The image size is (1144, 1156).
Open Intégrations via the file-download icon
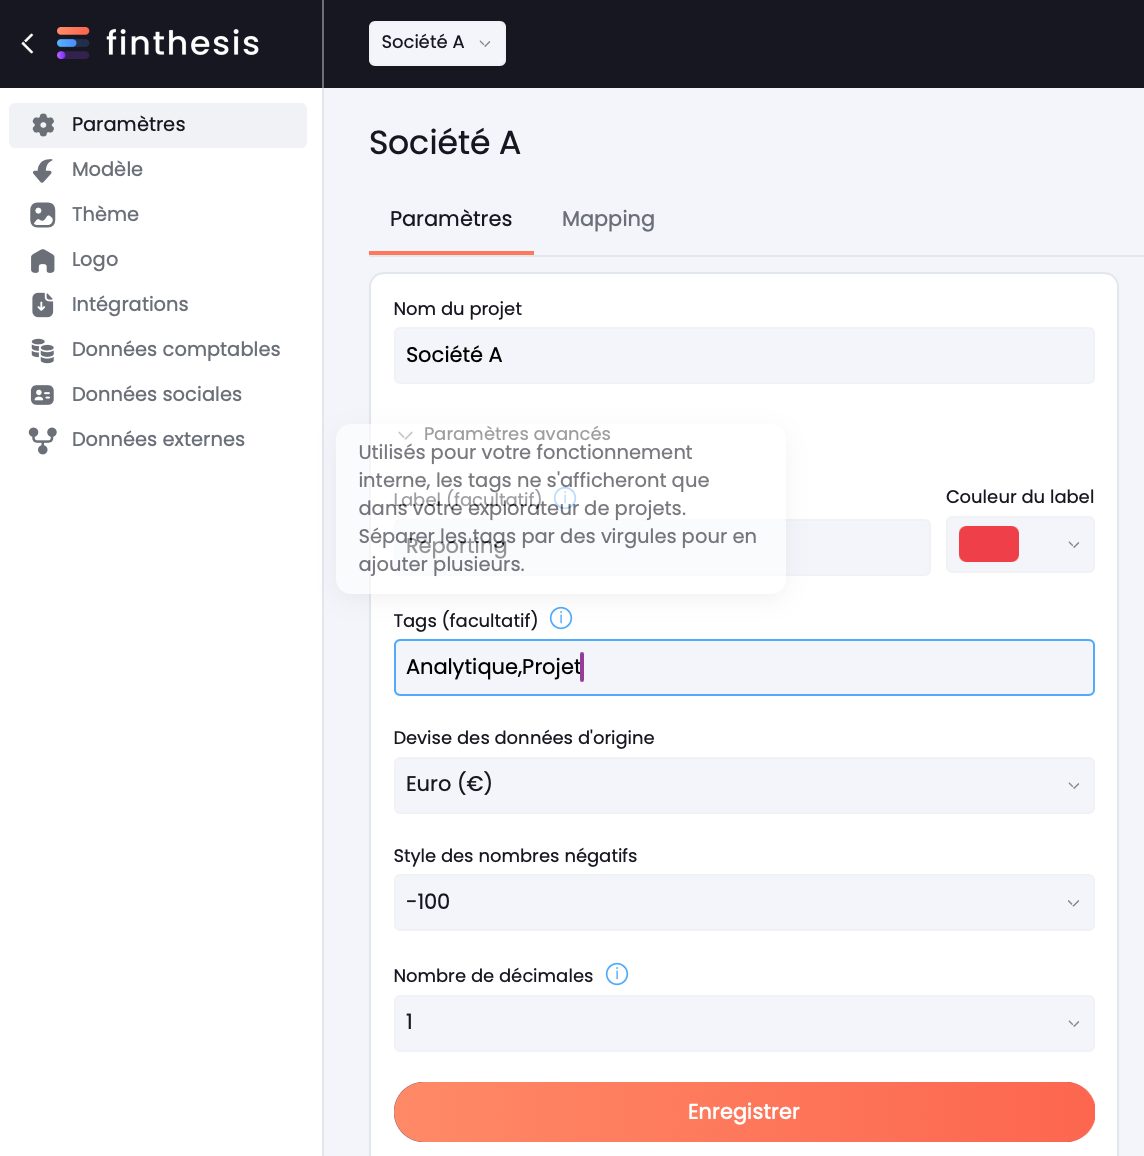click(43, 304)
